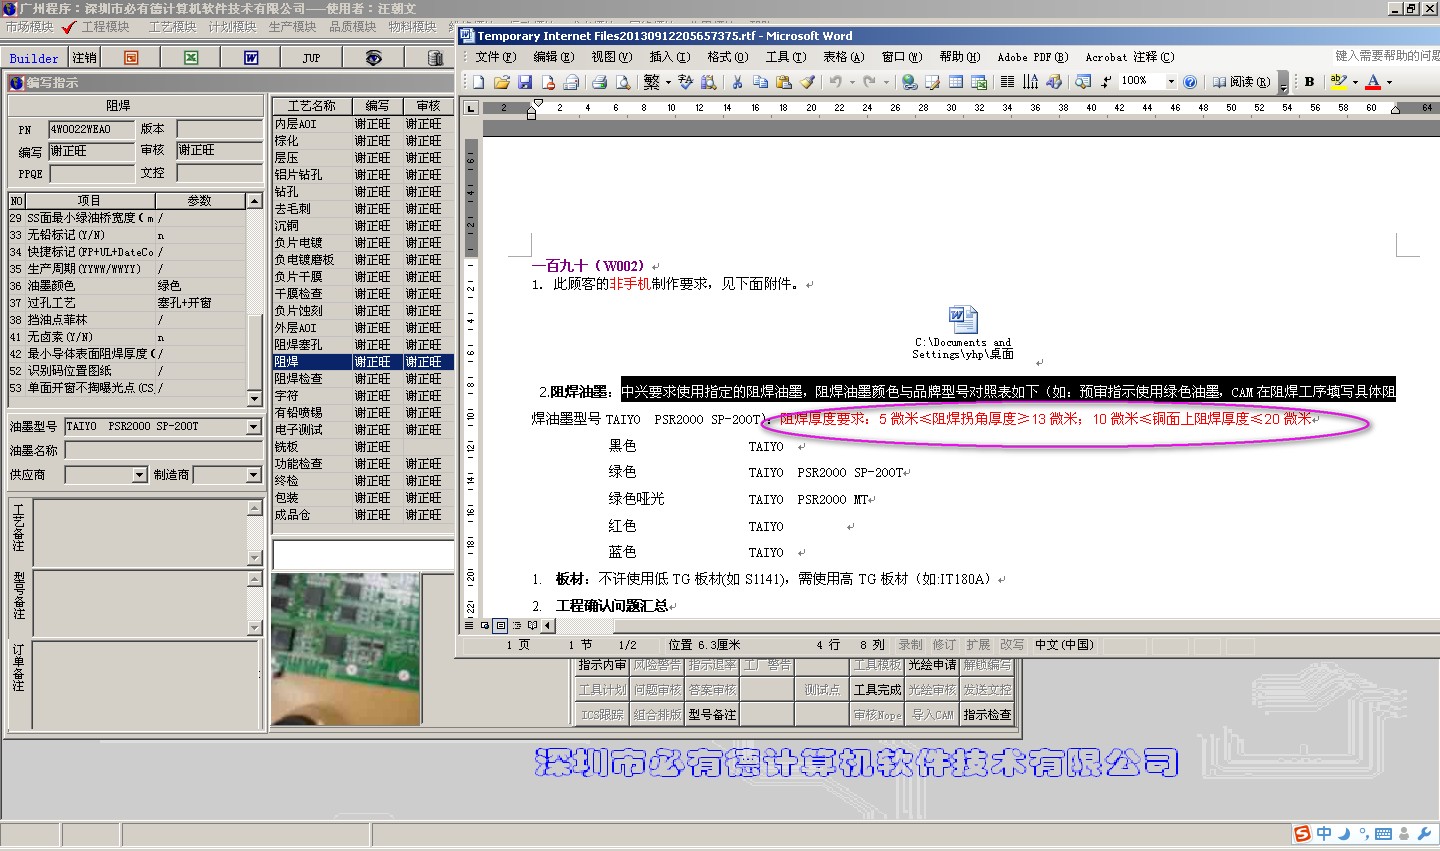
Task: Save the document with floppy icon
Action: coord(525,82)
